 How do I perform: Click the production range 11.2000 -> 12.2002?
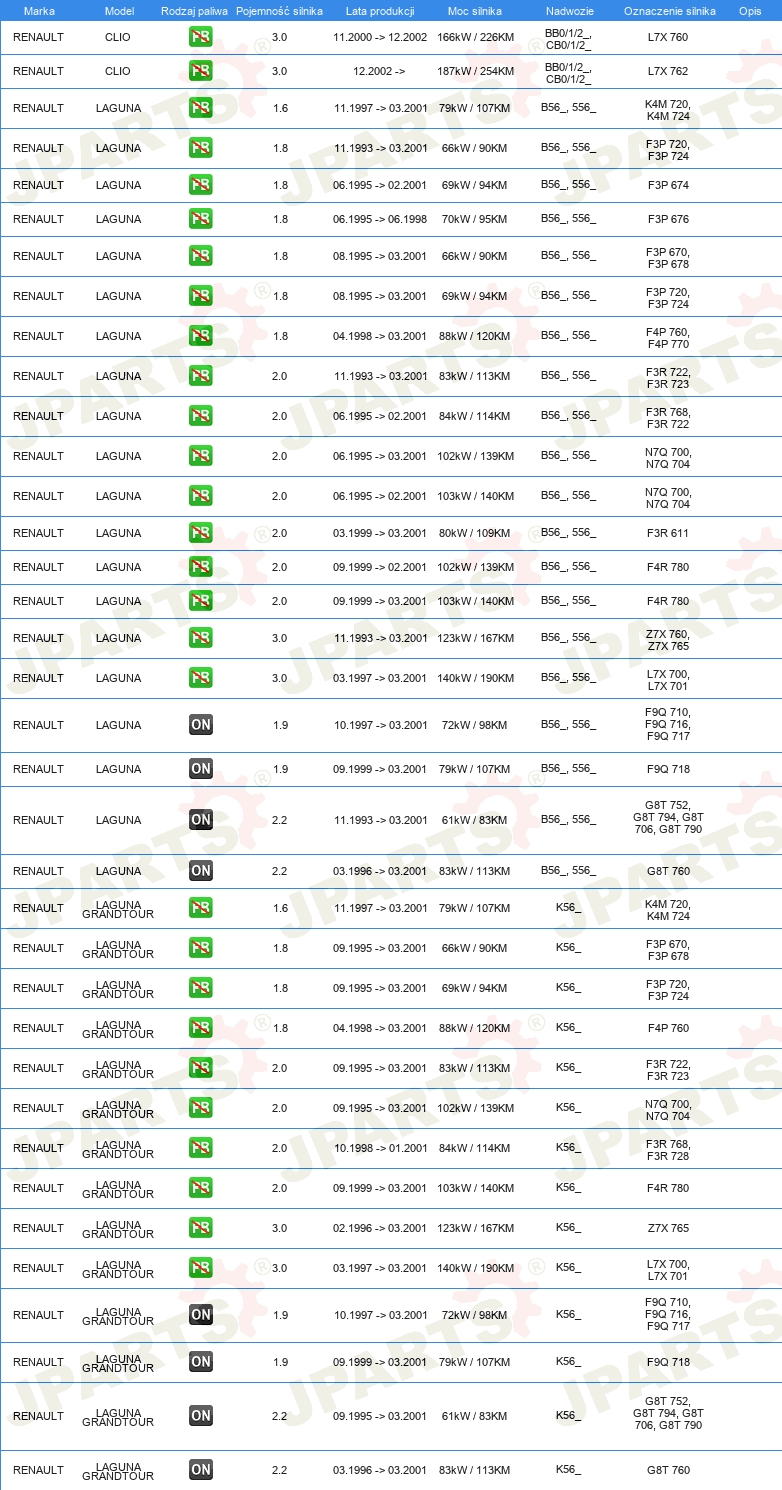[x=380, y=37]
